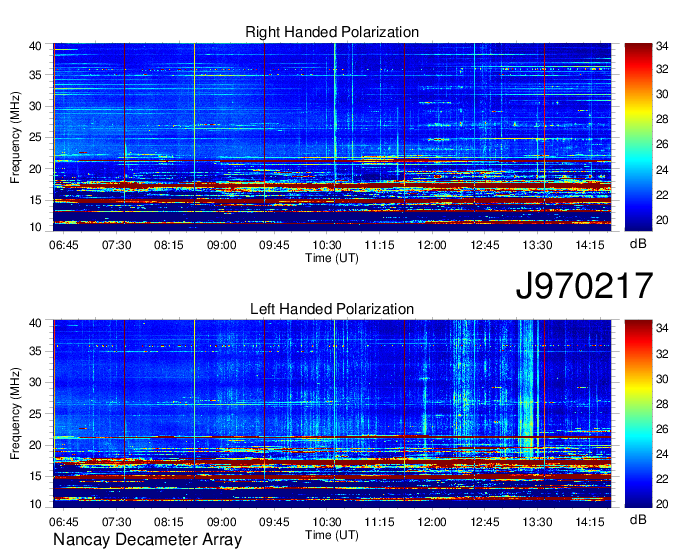680x552 pixels.
Task: Click the "10:30" time tick on the left-handed plot
Action: point(327,522)
